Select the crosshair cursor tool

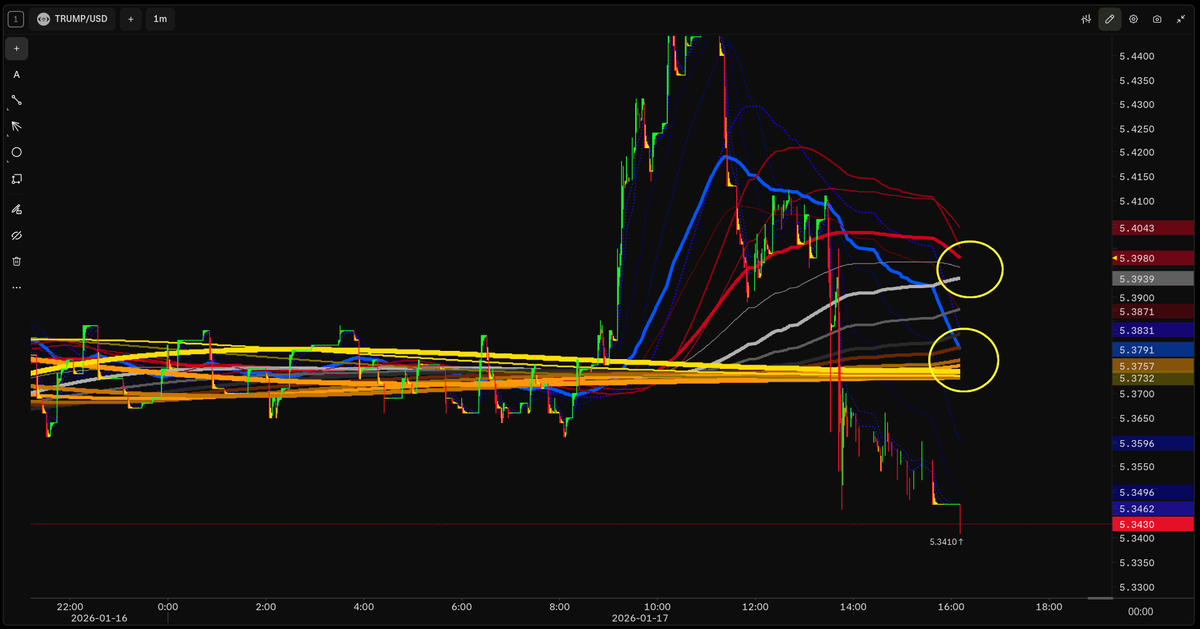click(16, 48)
